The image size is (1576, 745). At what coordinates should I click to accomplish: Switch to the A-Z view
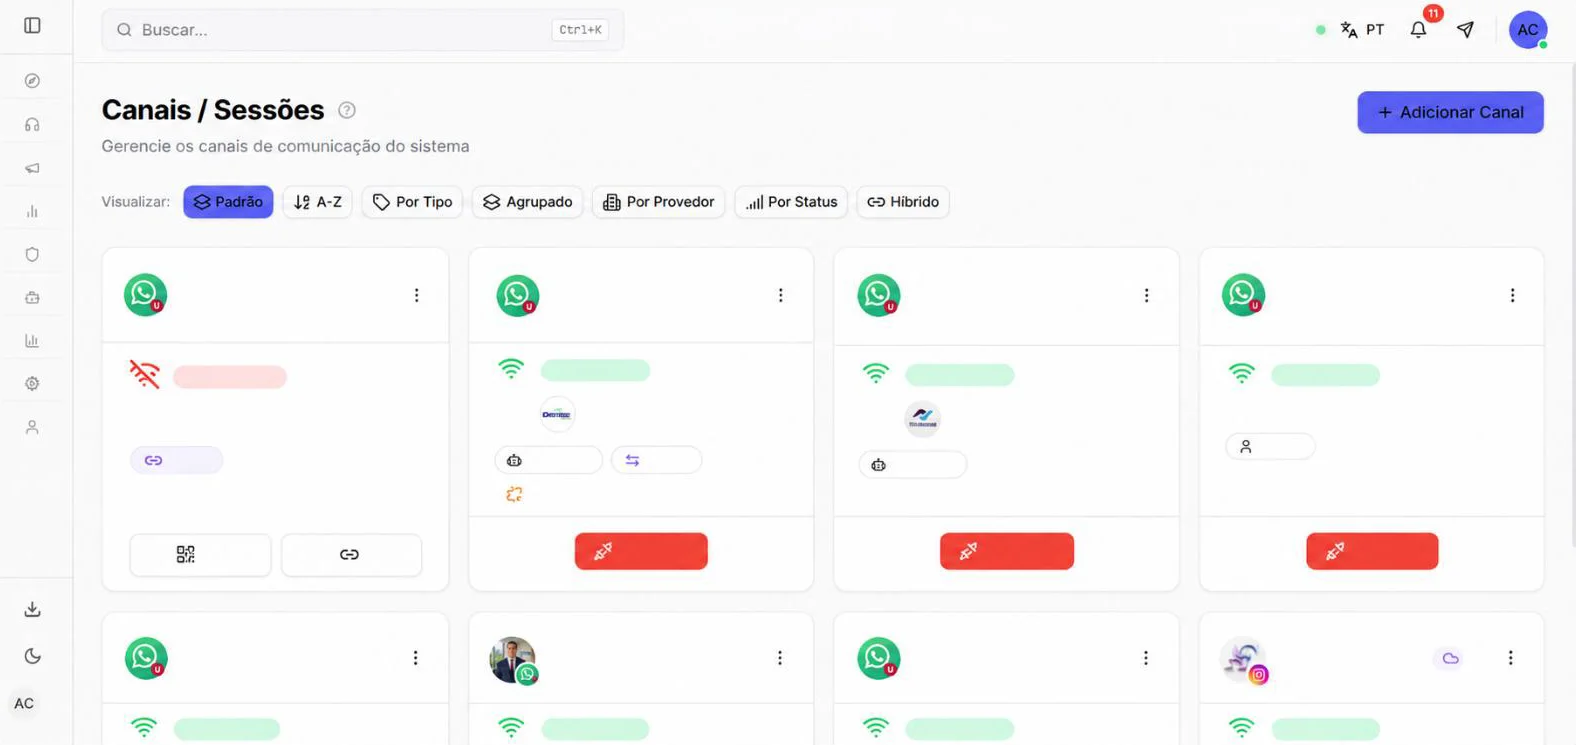click(x=318, y=202)
